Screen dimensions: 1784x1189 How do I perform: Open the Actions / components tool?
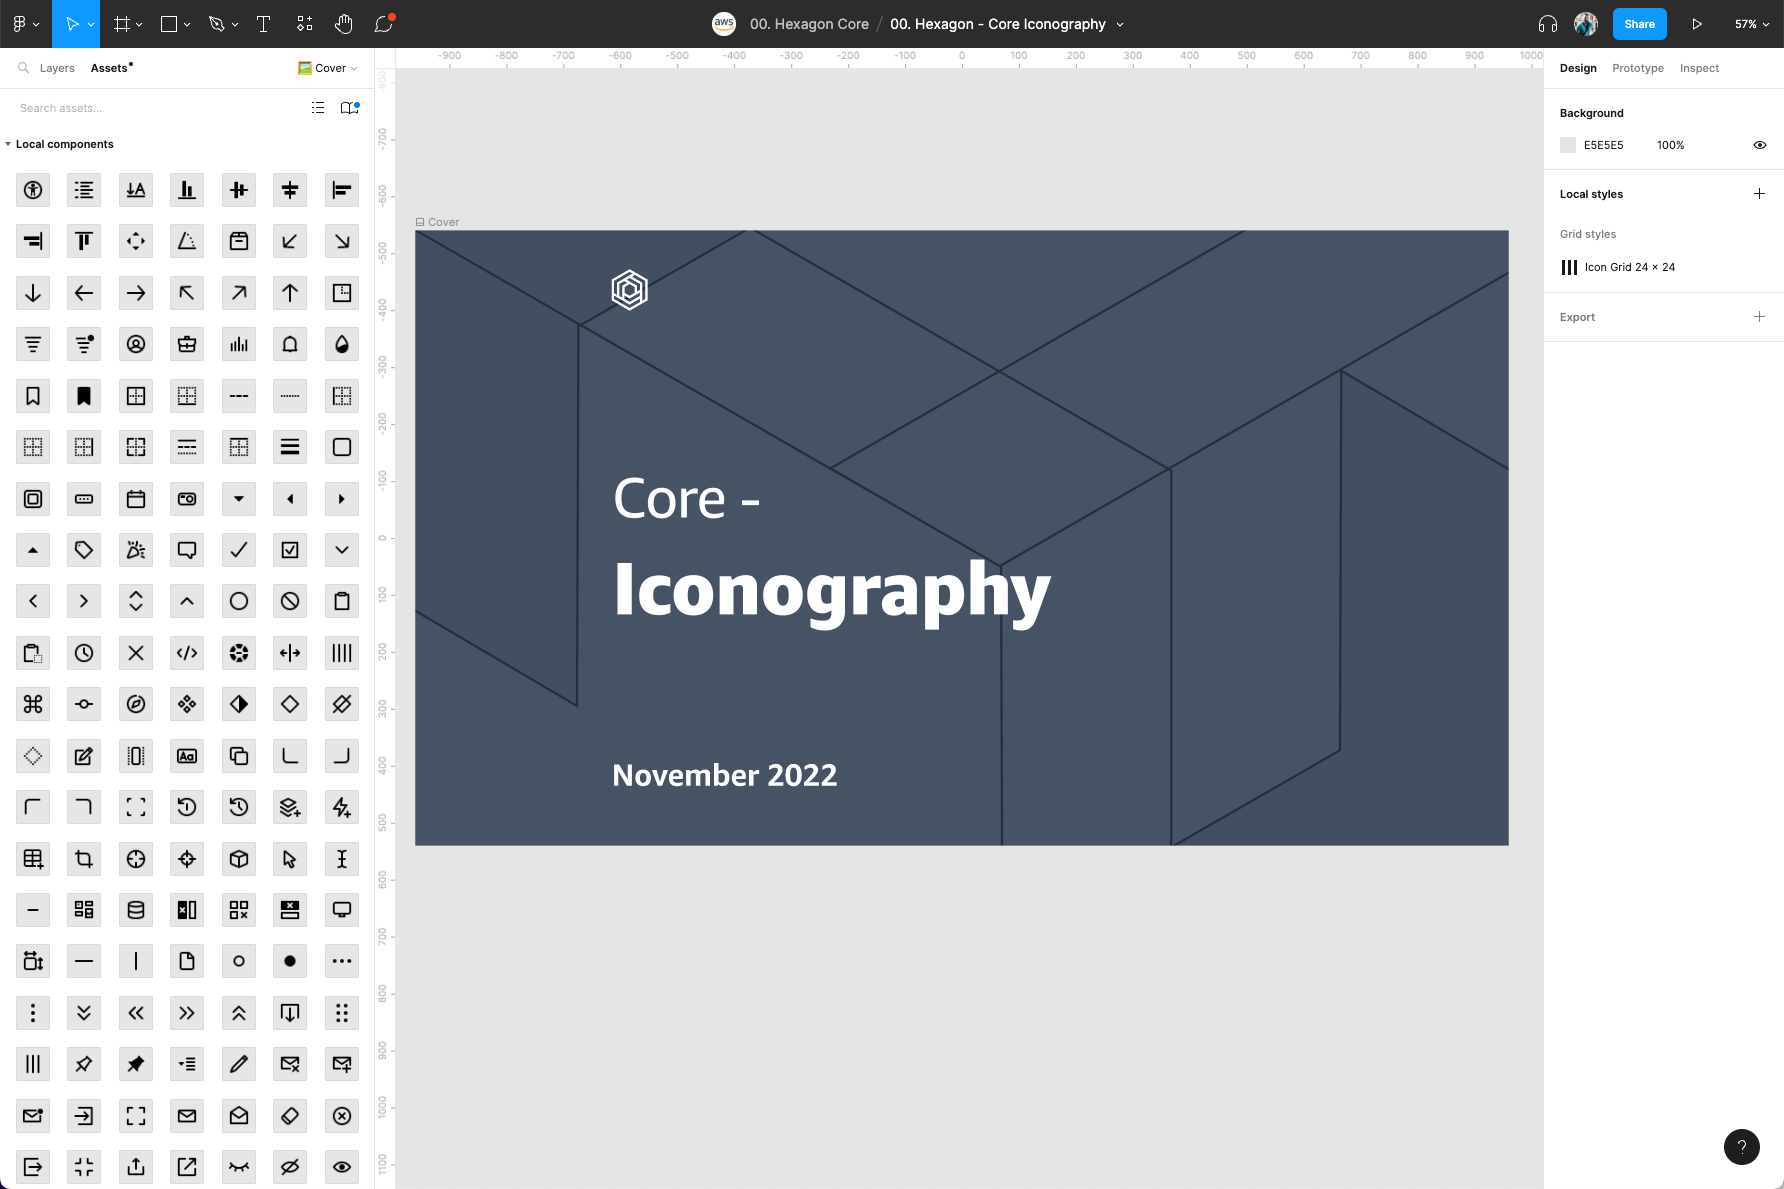304,23
